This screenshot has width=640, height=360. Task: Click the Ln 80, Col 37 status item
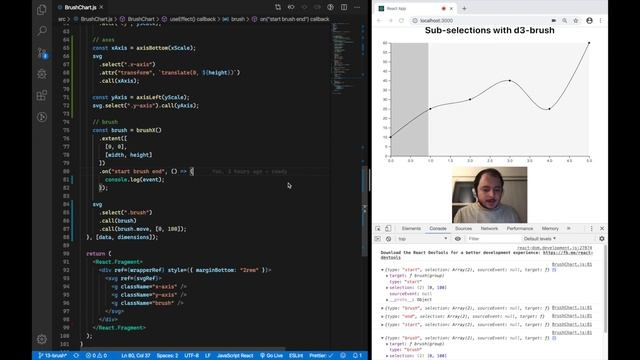tap(136, 356)
